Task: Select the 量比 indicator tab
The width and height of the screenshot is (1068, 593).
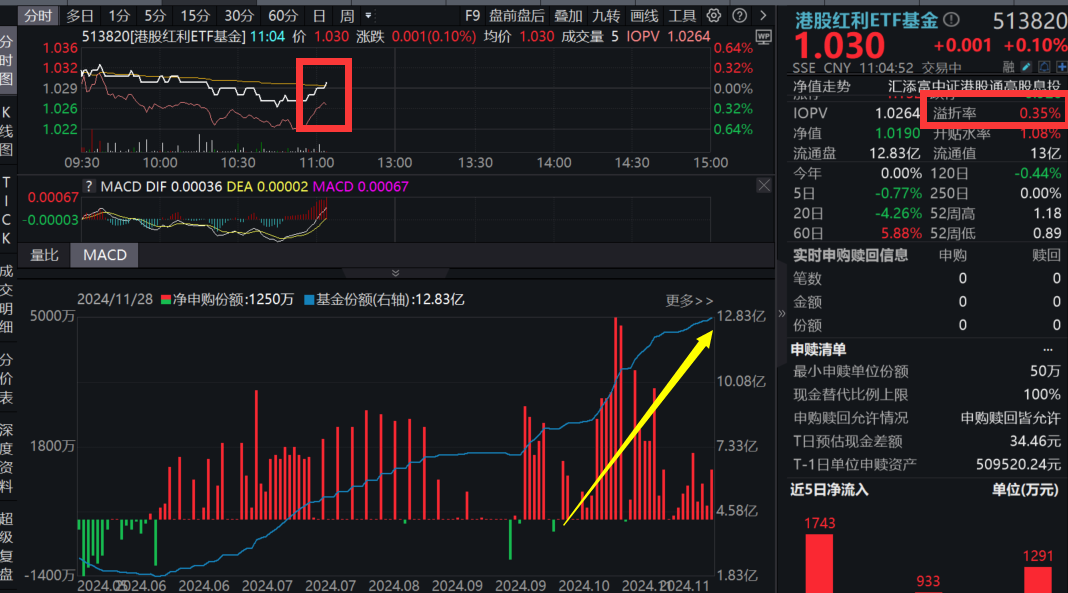Action: click(x=44, y=255)
